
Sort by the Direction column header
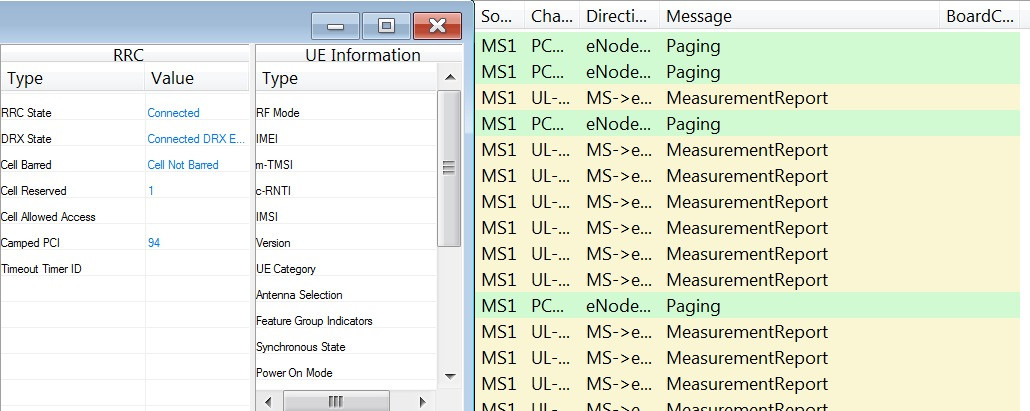click(x=619, y=16)
